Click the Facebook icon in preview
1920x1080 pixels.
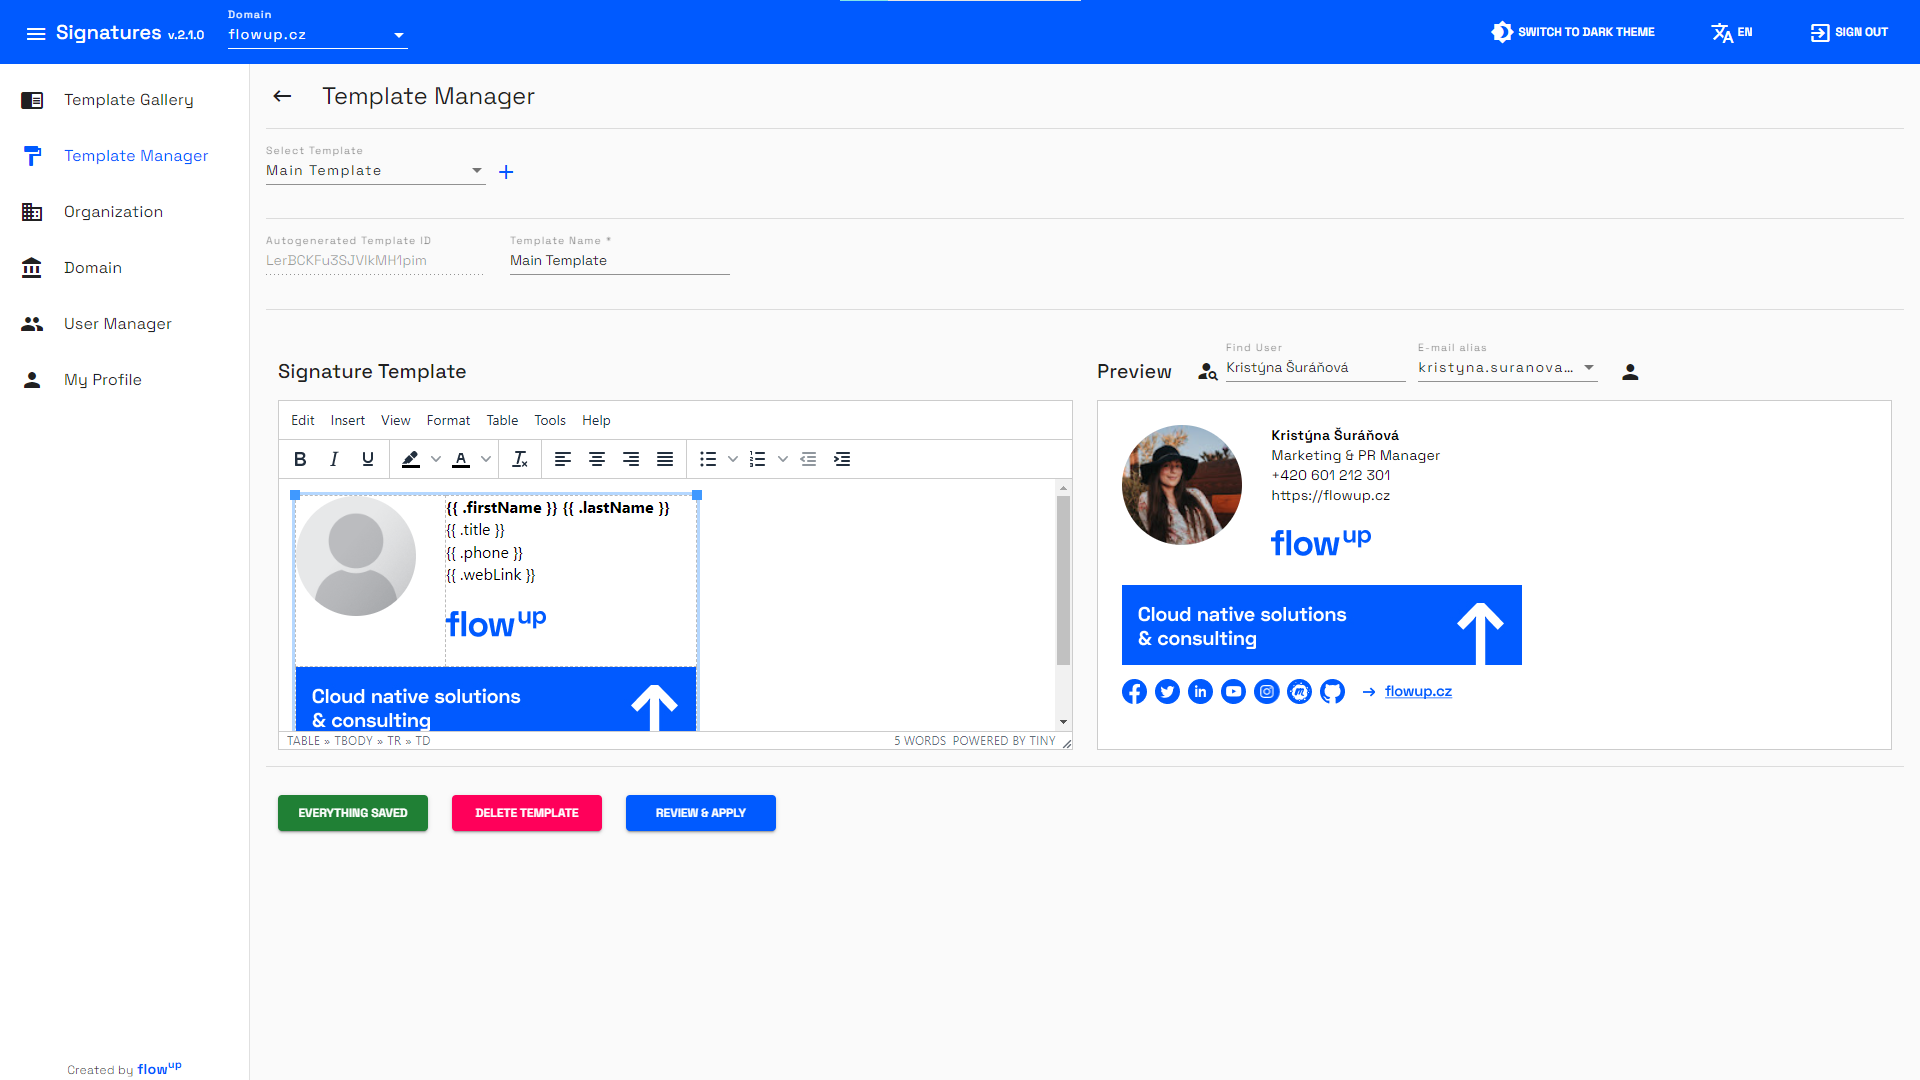tap(1134, 692)
